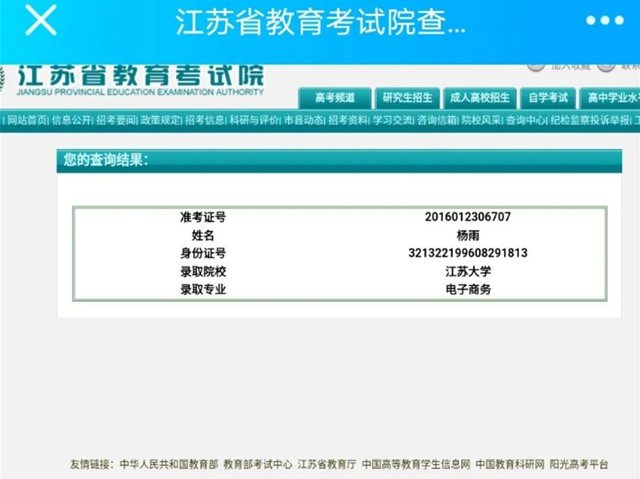The height and width of the screenshot is (479, 640).
Task: Open the 高中学业水平 tab
Action: tap(612, 98)
